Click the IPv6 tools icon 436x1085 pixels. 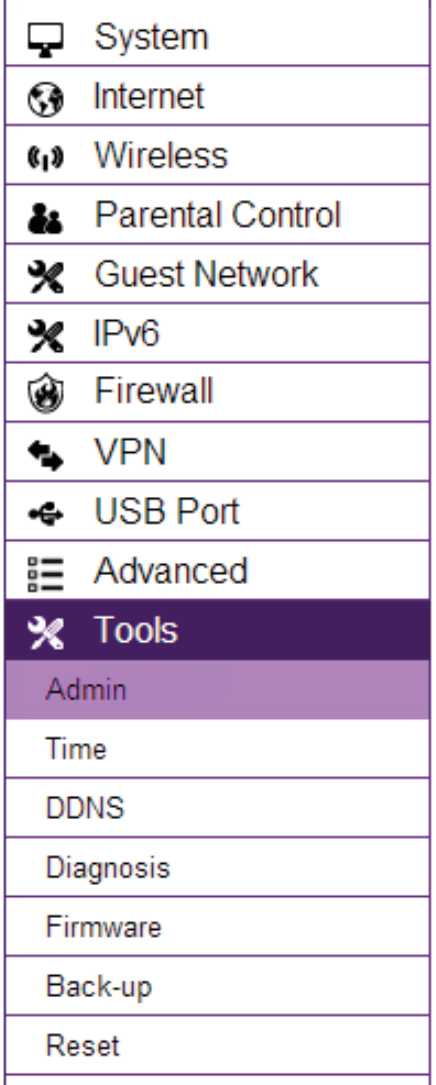tap(46, 336)
